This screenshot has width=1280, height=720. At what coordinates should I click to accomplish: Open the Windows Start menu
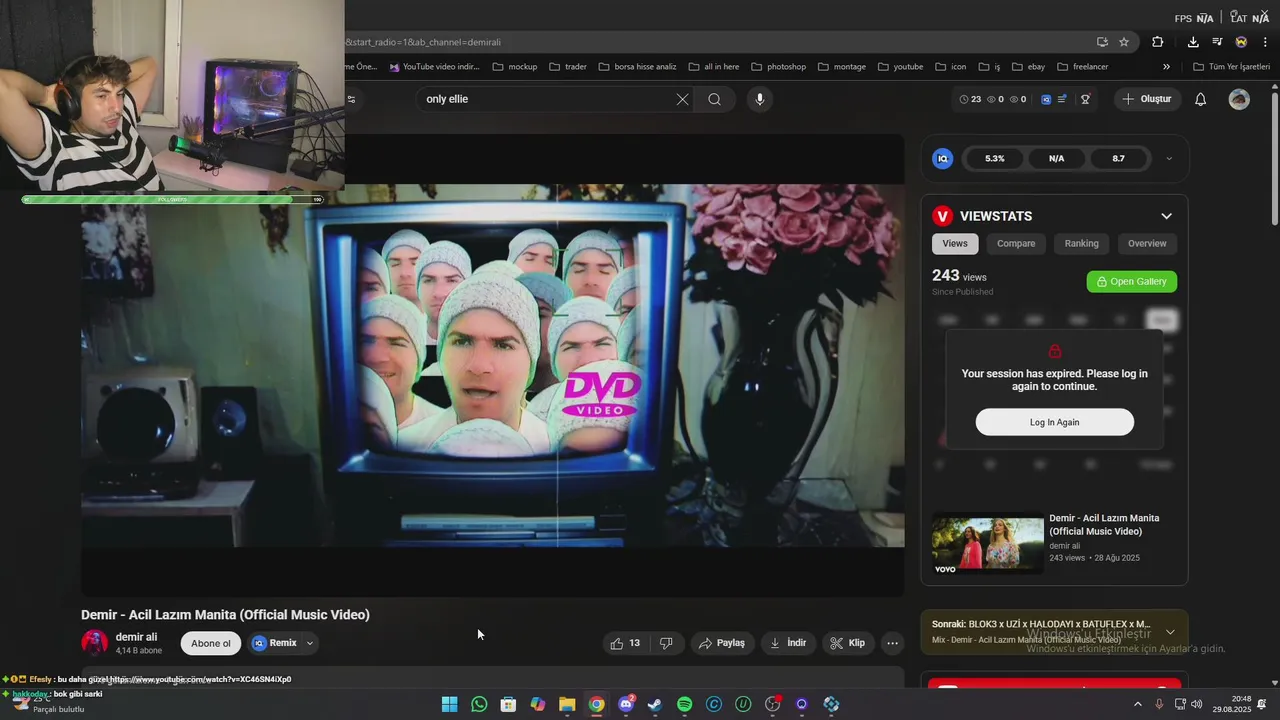click(450, 704)
